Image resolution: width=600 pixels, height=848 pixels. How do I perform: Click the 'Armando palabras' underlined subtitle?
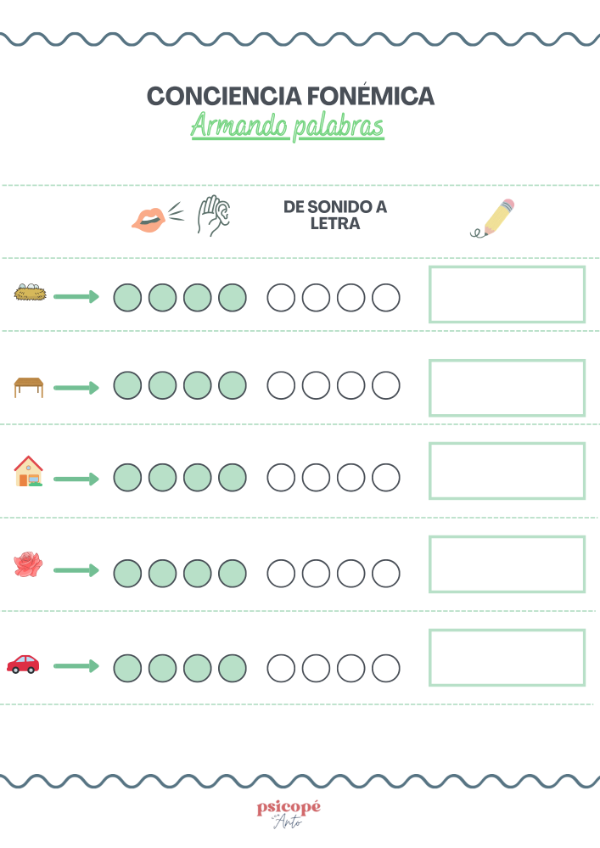click(287, 126)
